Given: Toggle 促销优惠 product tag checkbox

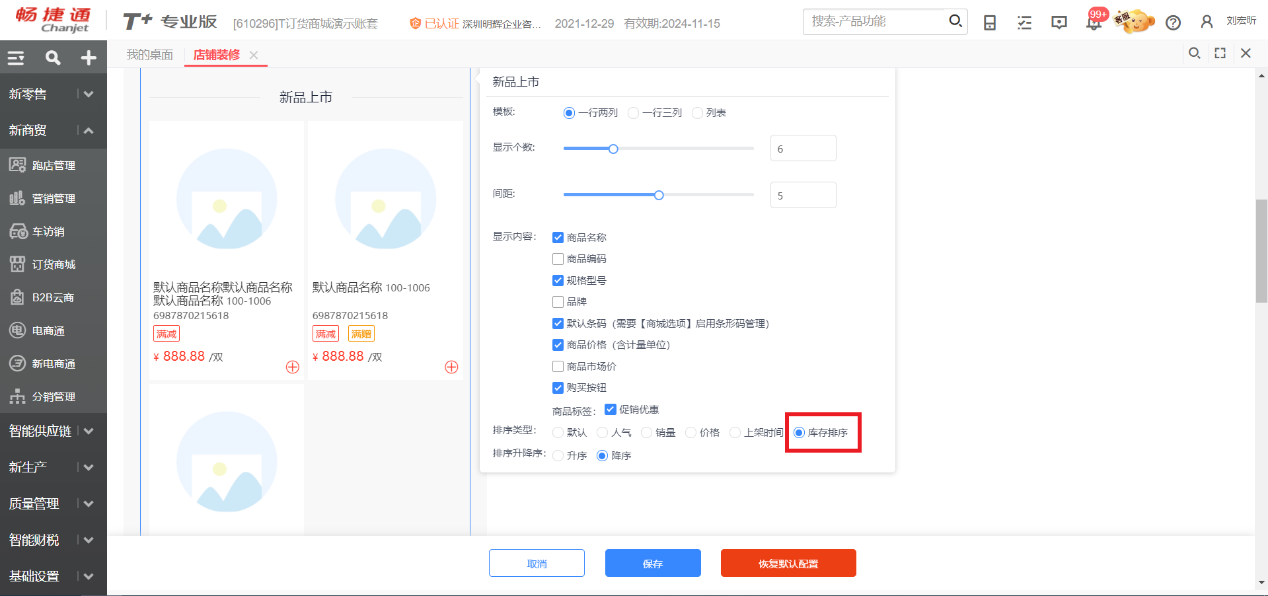Looking at the screenshot, I should 610,409.
